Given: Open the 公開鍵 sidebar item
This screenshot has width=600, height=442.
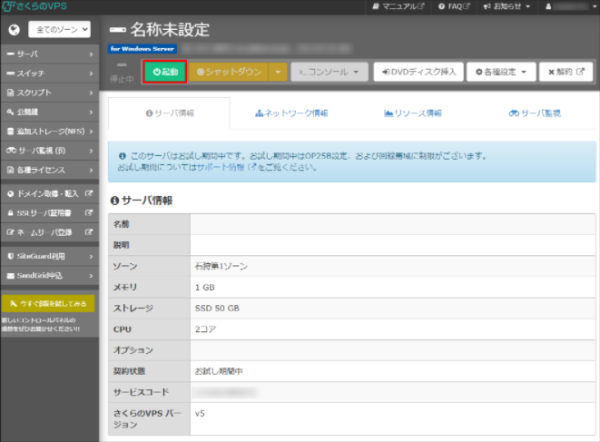Looking at the screenshot, I should (50, 112).
